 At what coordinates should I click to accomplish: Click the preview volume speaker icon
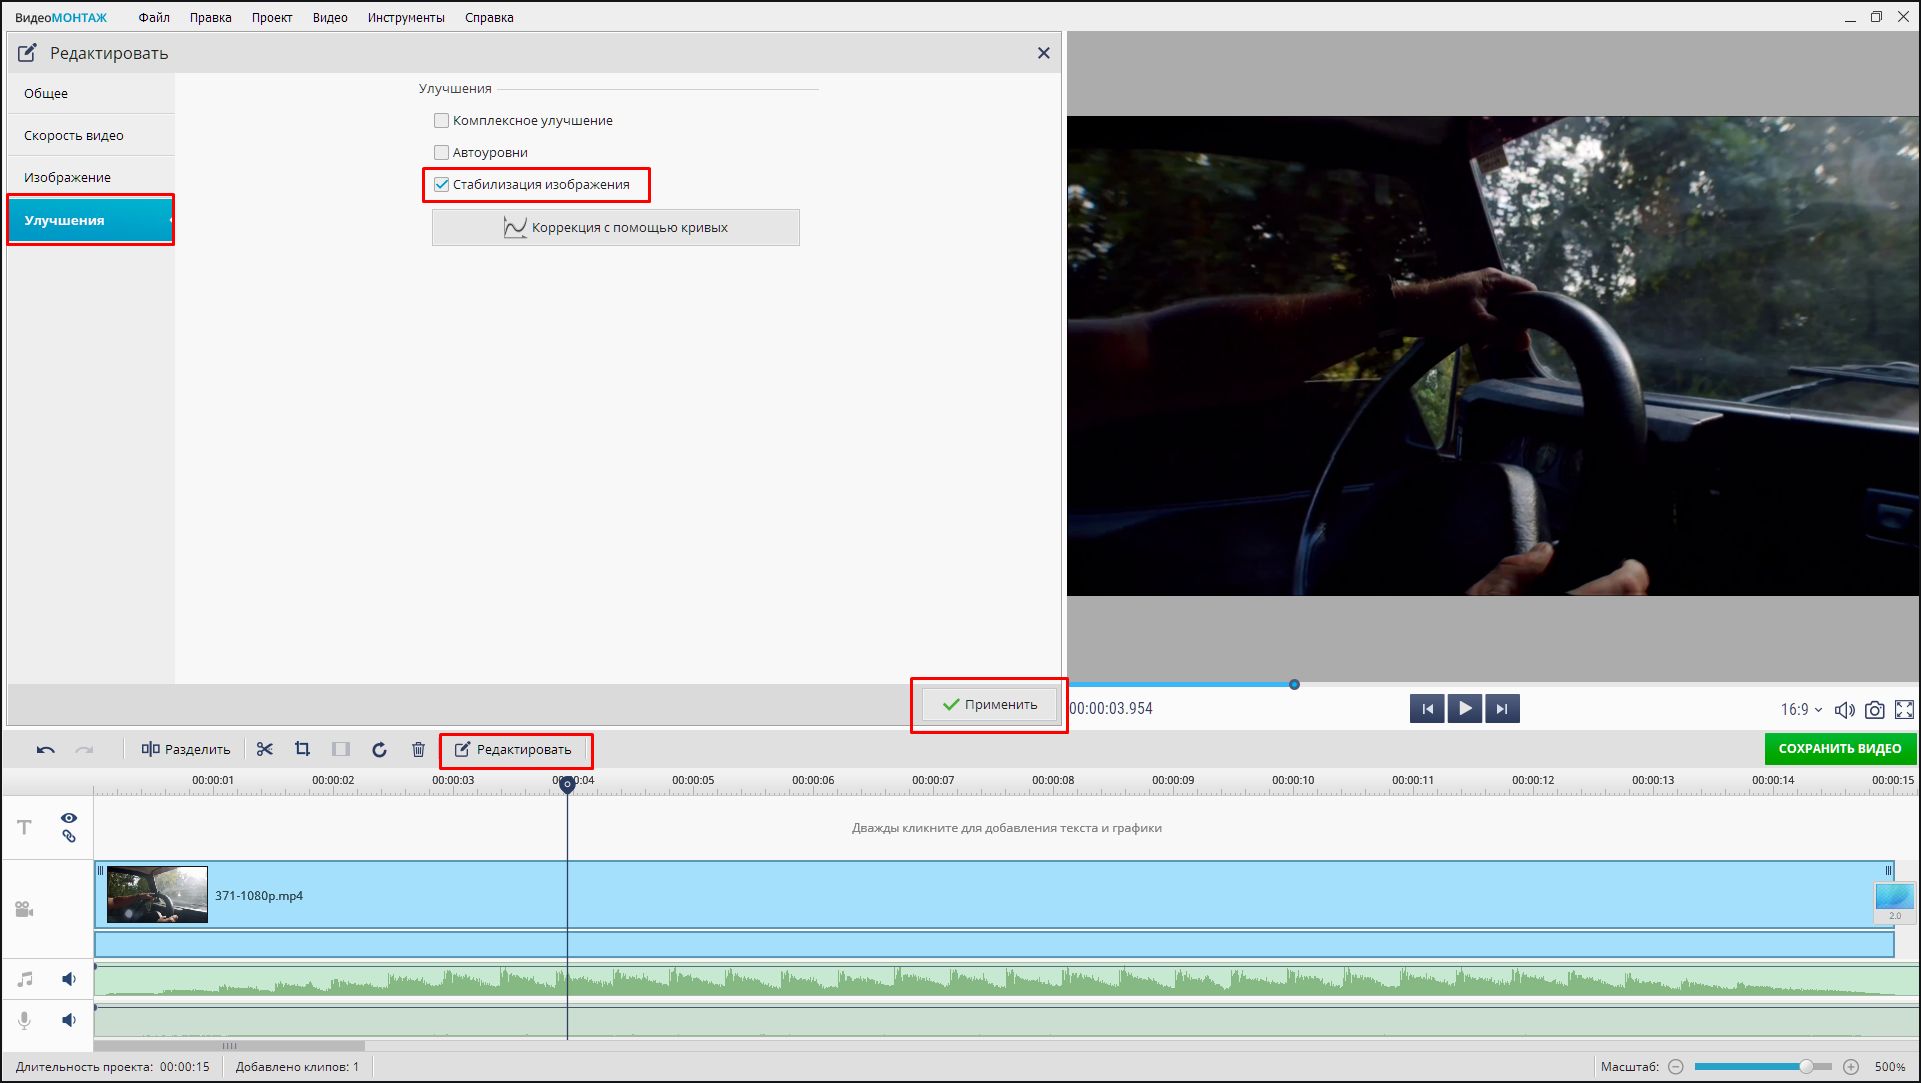[1844, 709]
